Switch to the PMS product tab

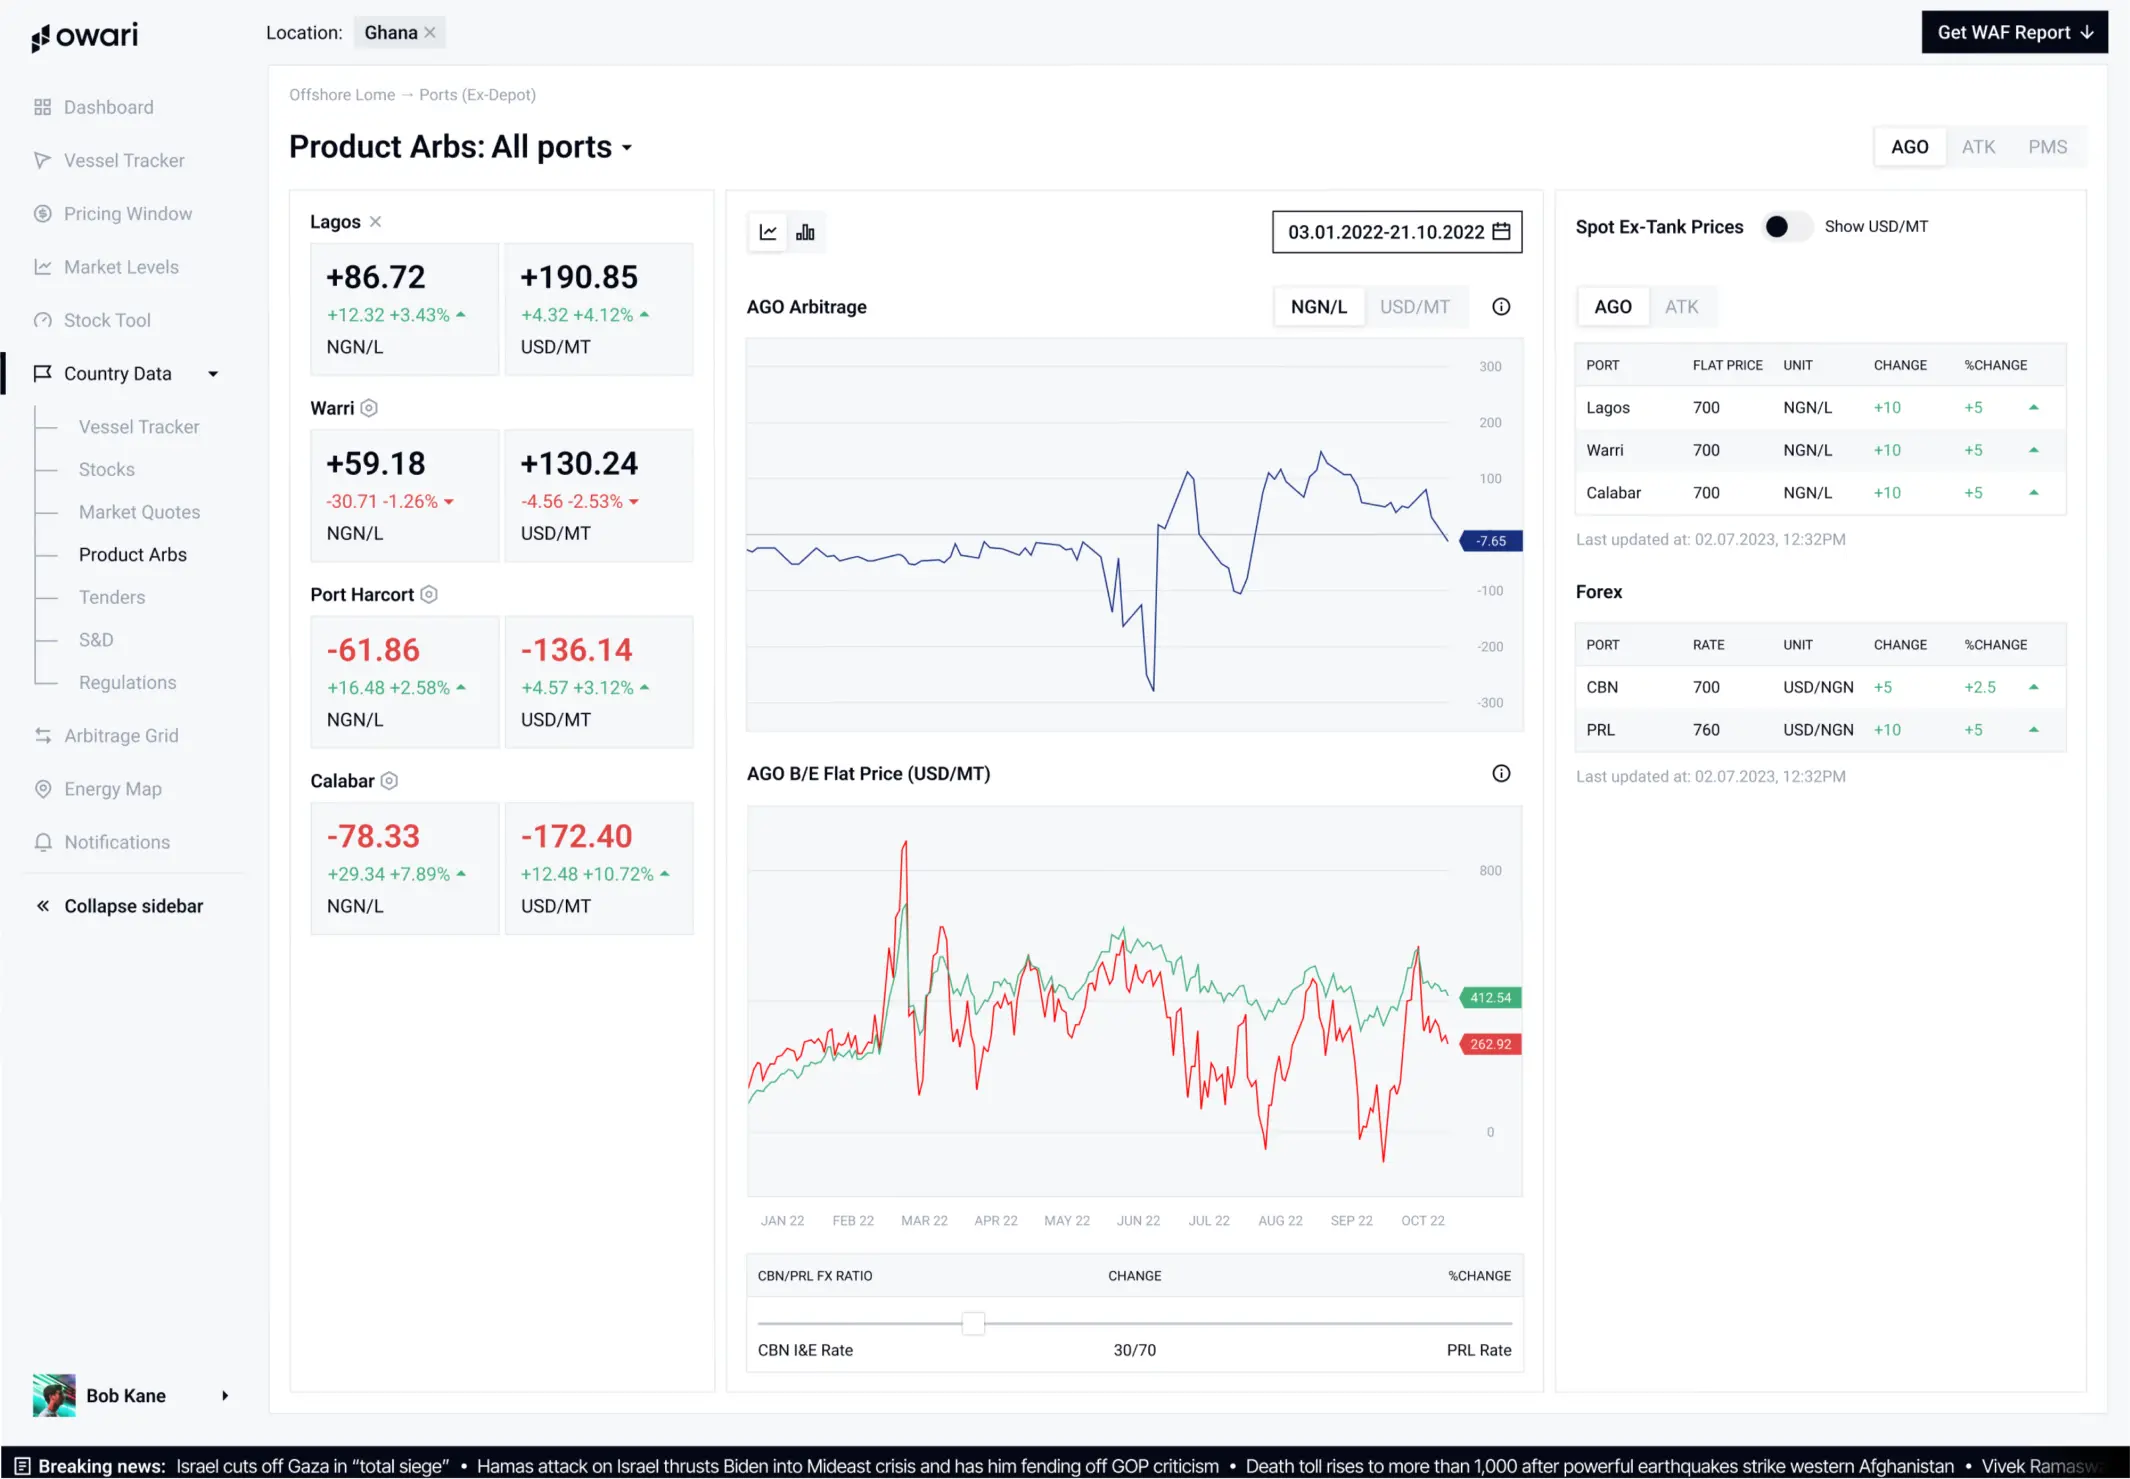coord(2047,147)
